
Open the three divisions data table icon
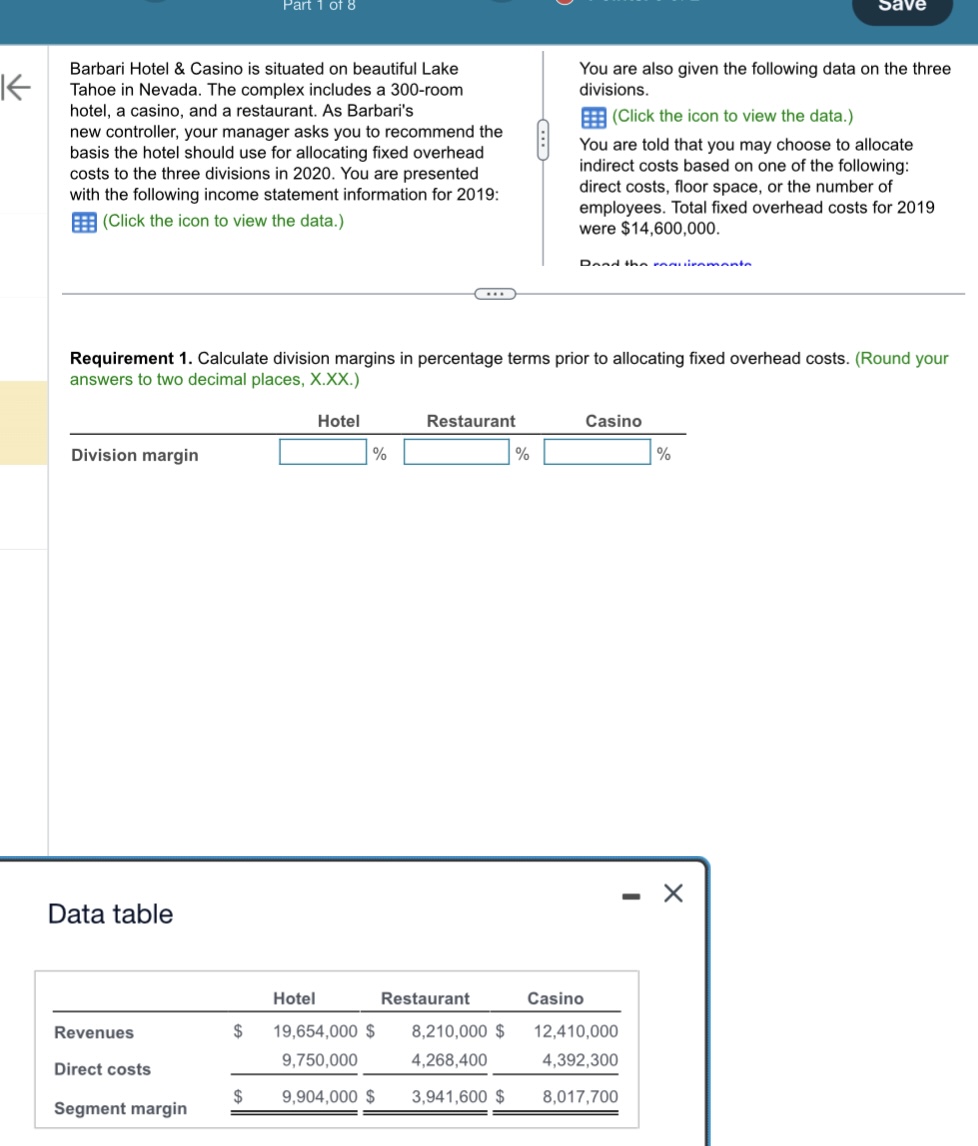pos(594,117)
